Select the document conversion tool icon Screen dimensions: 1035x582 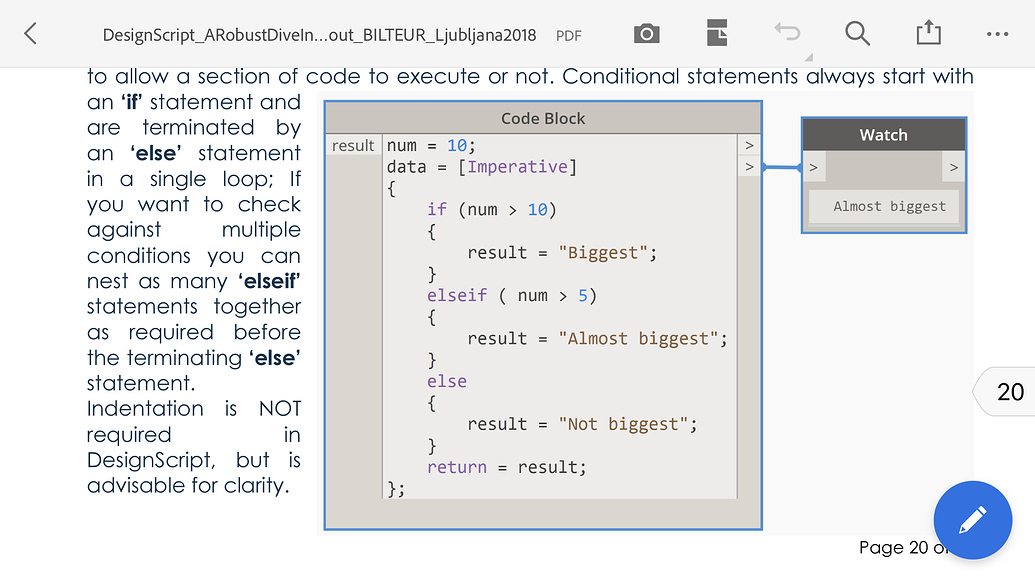(x=717, y=33)
